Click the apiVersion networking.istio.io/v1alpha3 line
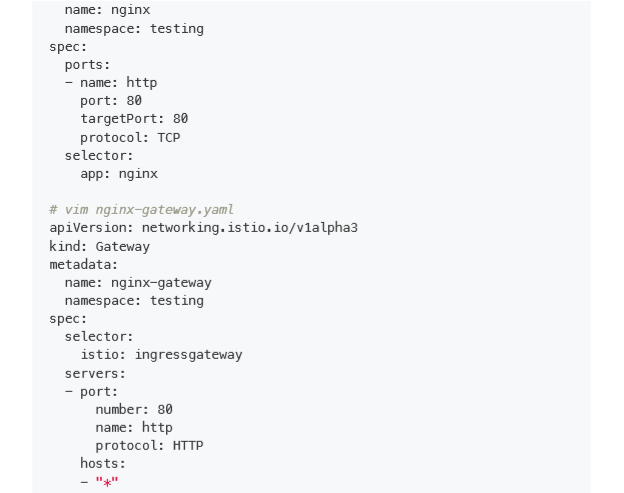624x493 pixels. pos(203,228)
